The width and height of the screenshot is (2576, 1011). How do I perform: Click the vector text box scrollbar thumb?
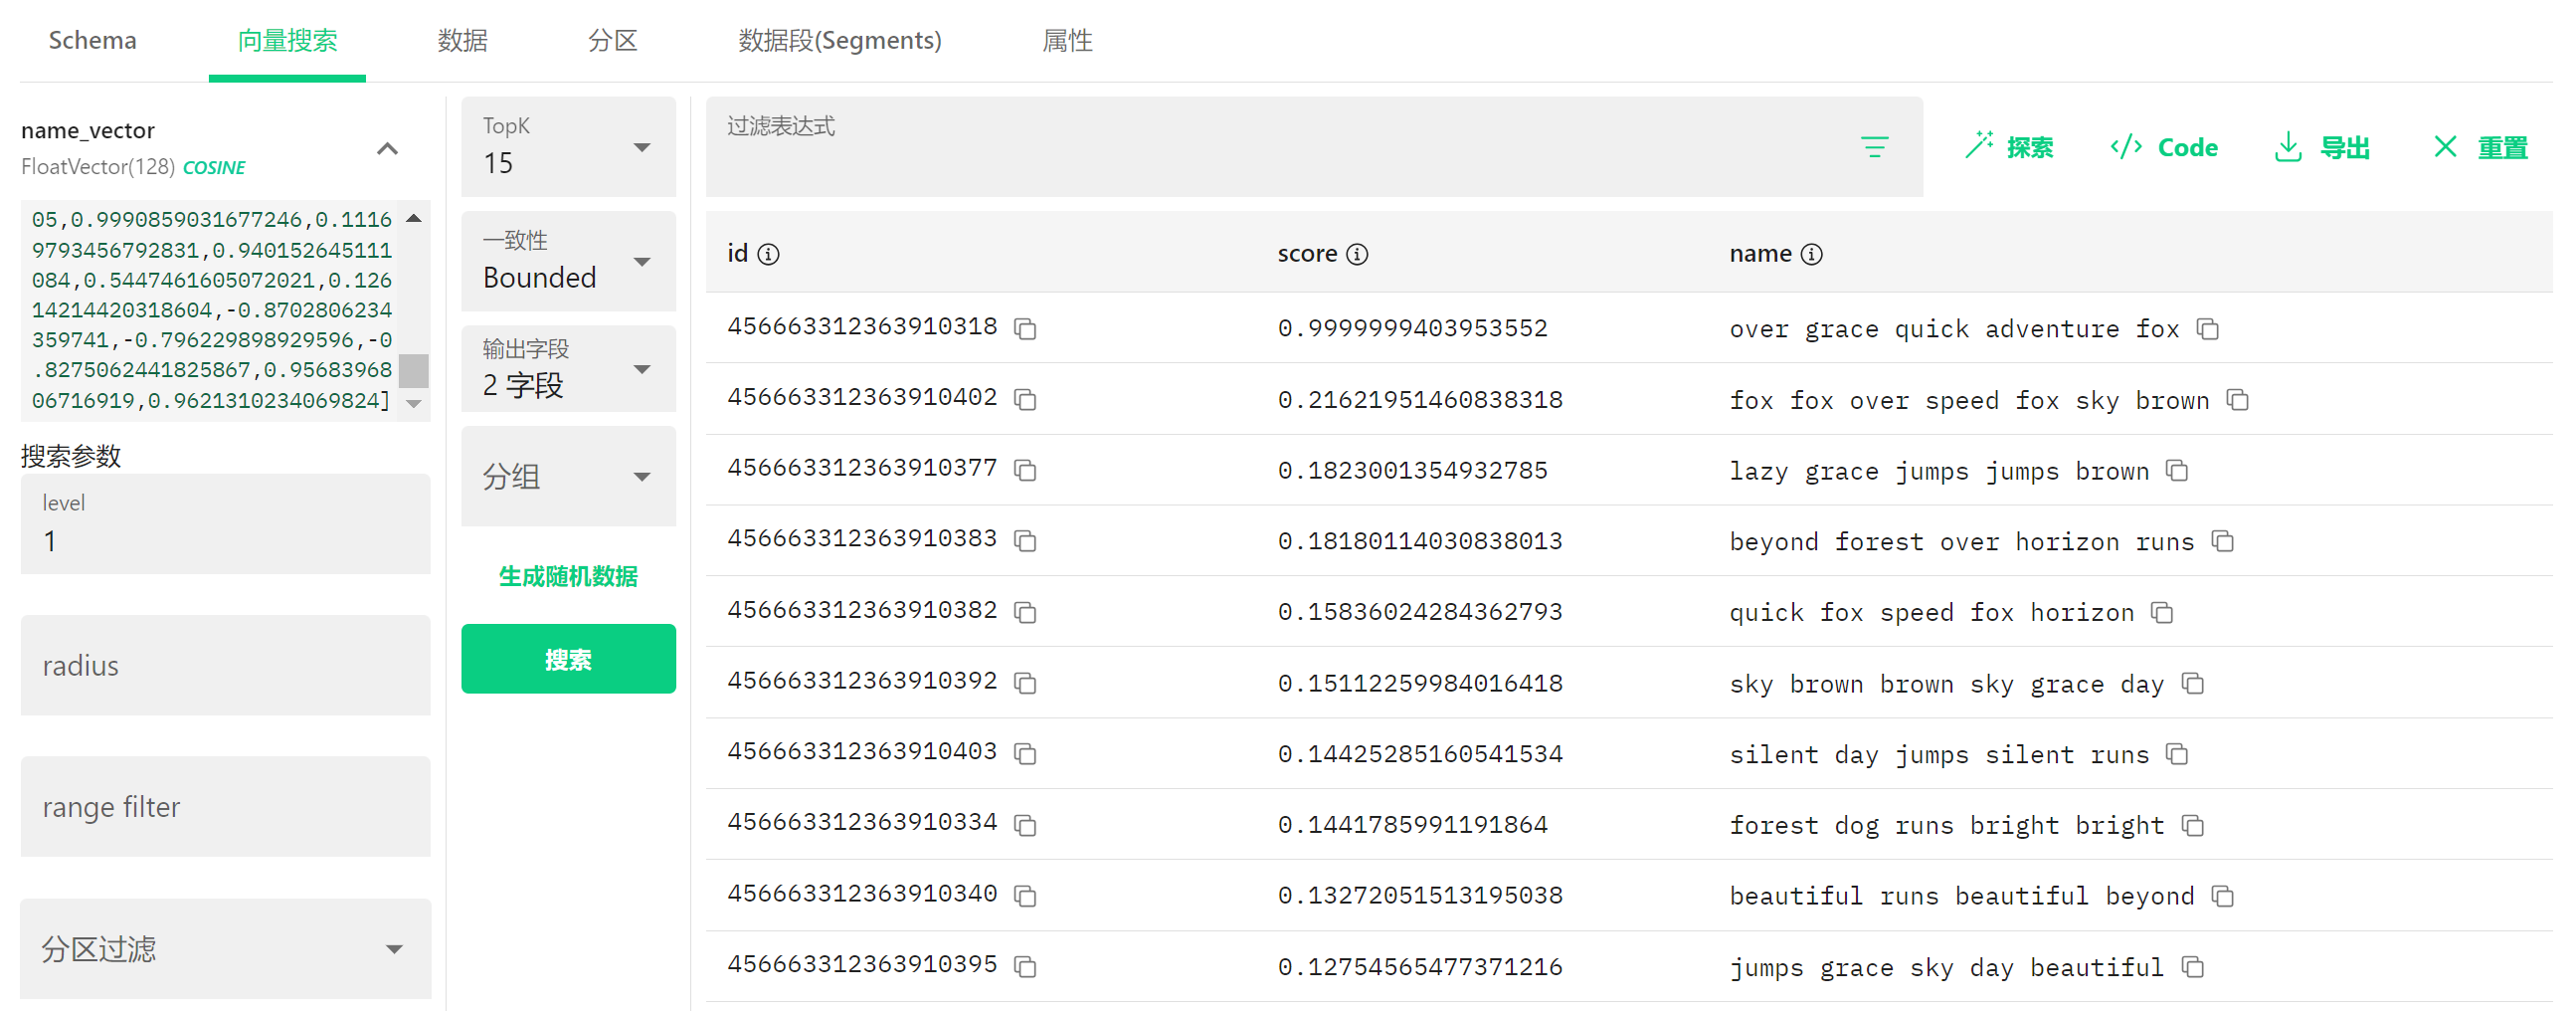413,370
